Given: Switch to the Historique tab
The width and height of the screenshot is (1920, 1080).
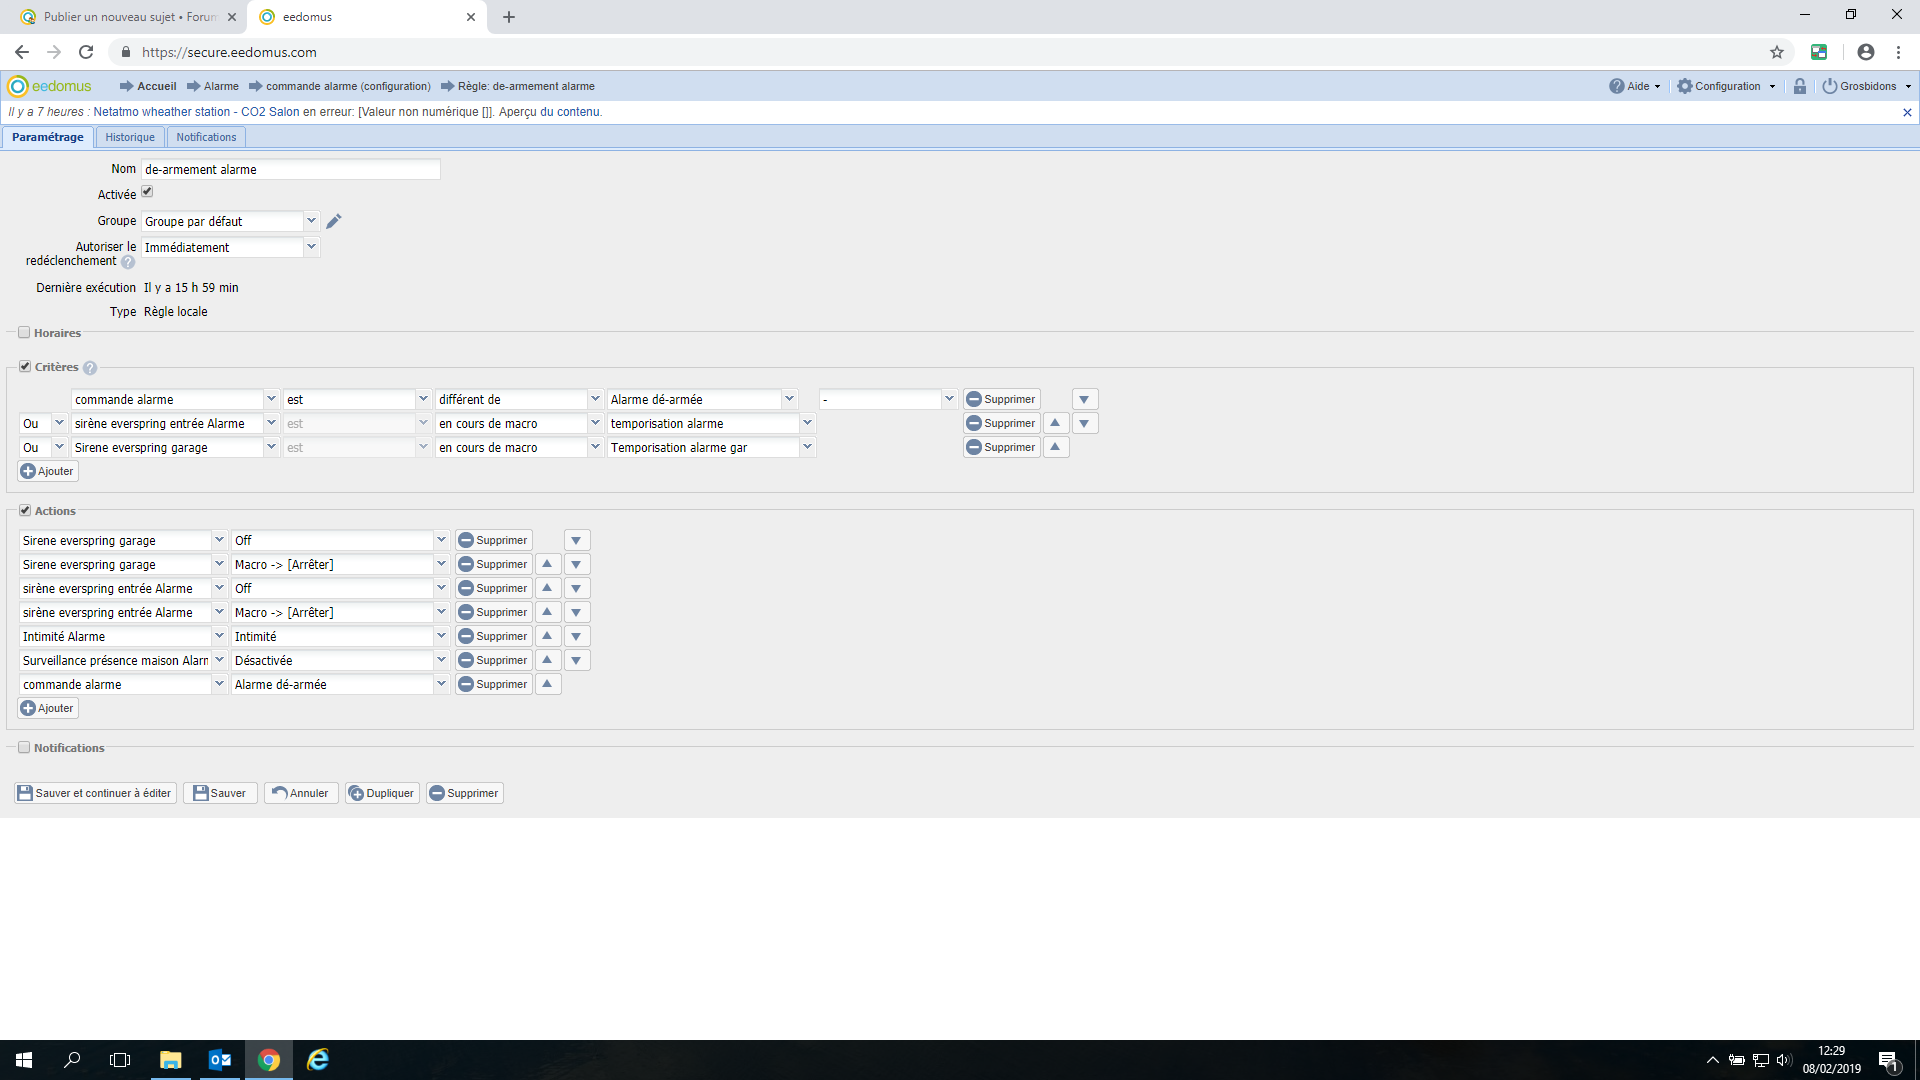Looking at the screenshot, I should click(131, 137).
